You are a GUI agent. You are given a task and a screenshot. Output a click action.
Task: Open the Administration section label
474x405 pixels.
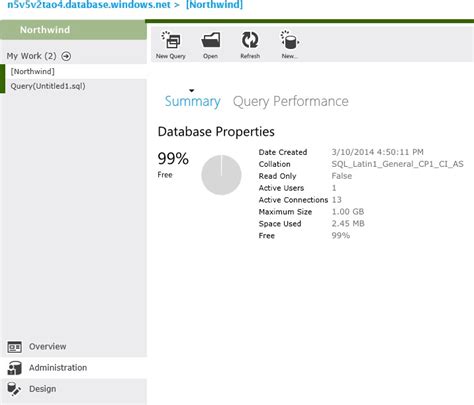tap(58, 368)
